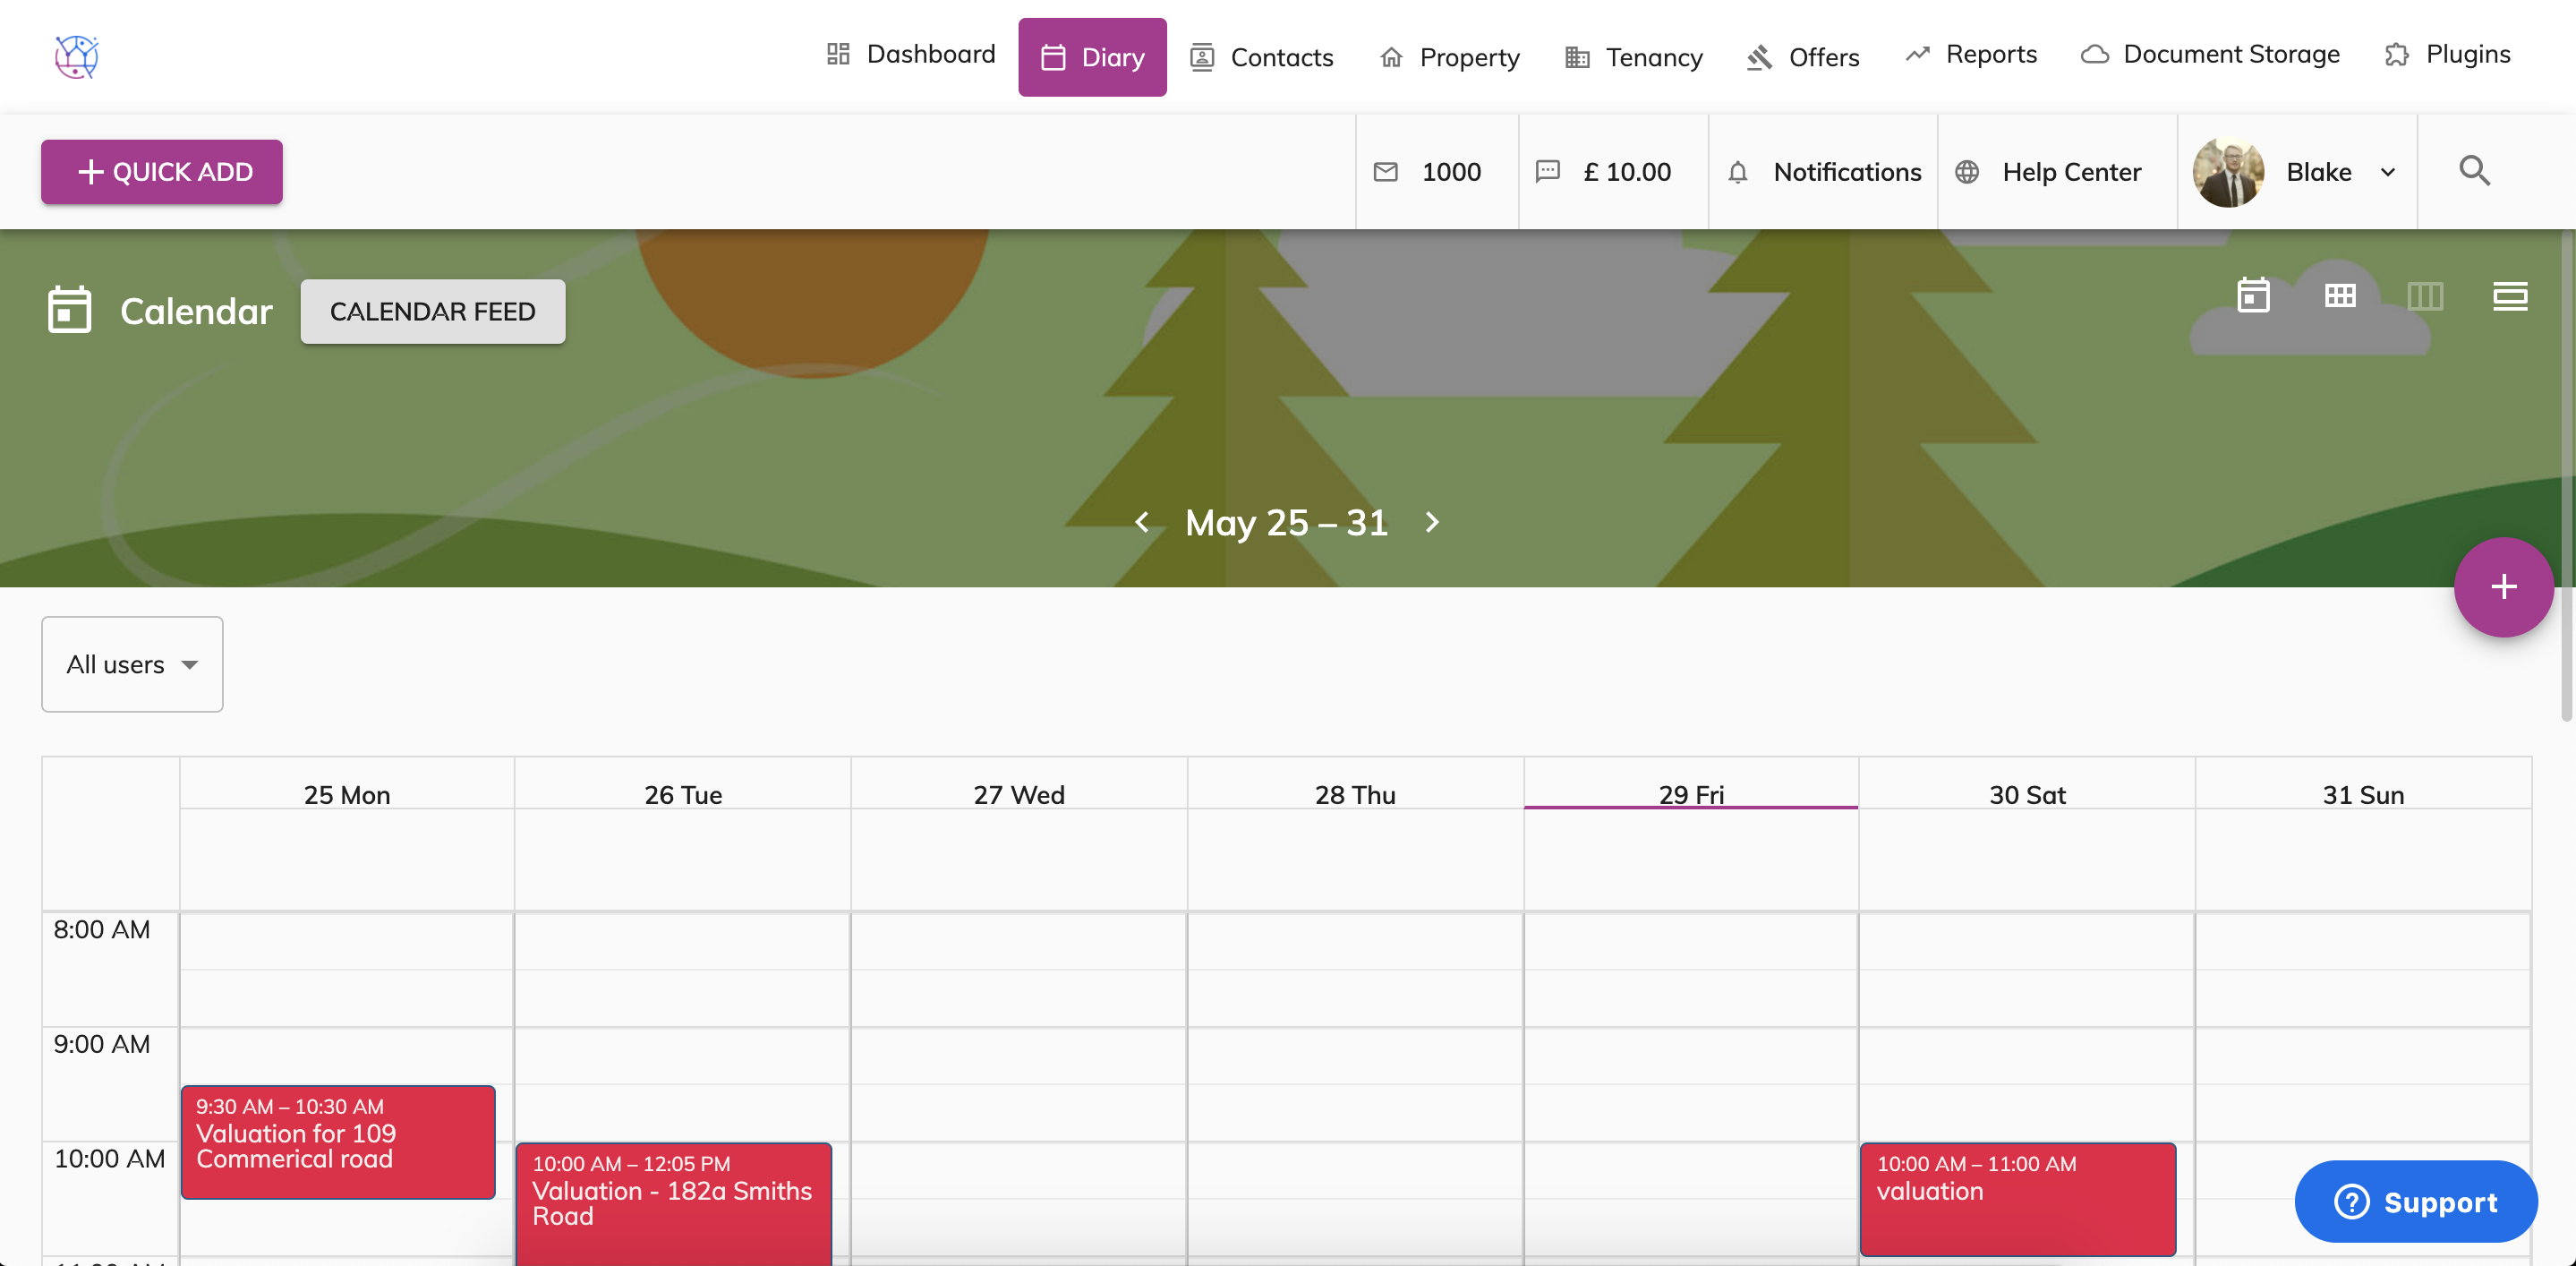The height and width of the screenshot is (1266, 2576).
Task: Navigate to the Tenancy section
Action: [x=1631, y=56]
